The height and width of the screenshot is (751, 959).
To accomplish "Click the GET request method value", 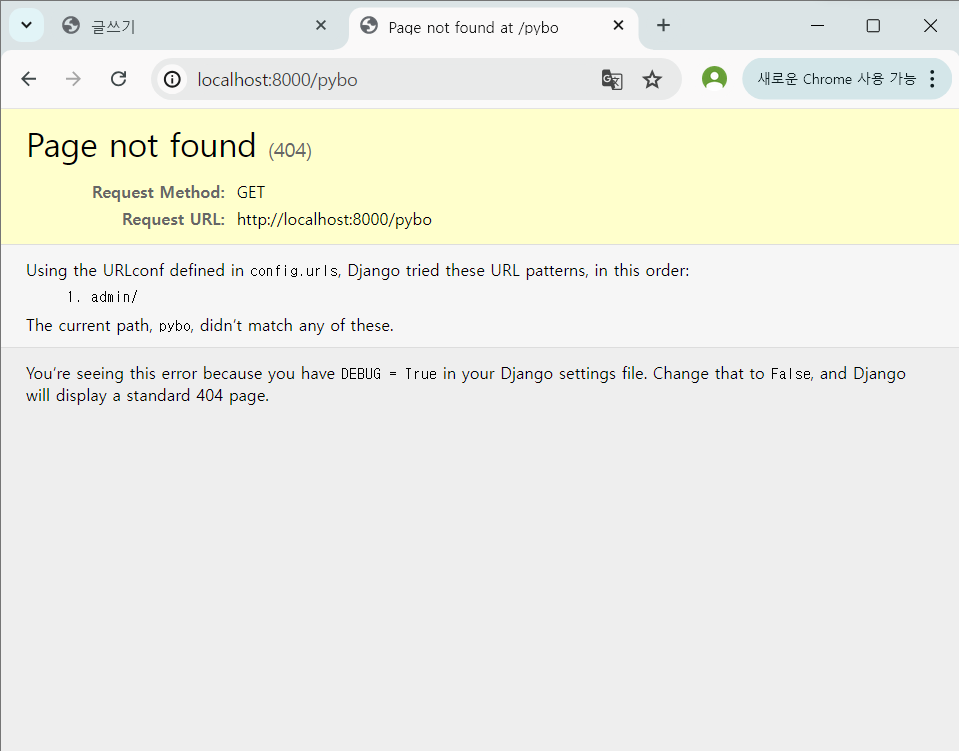I will coord(251,193).
